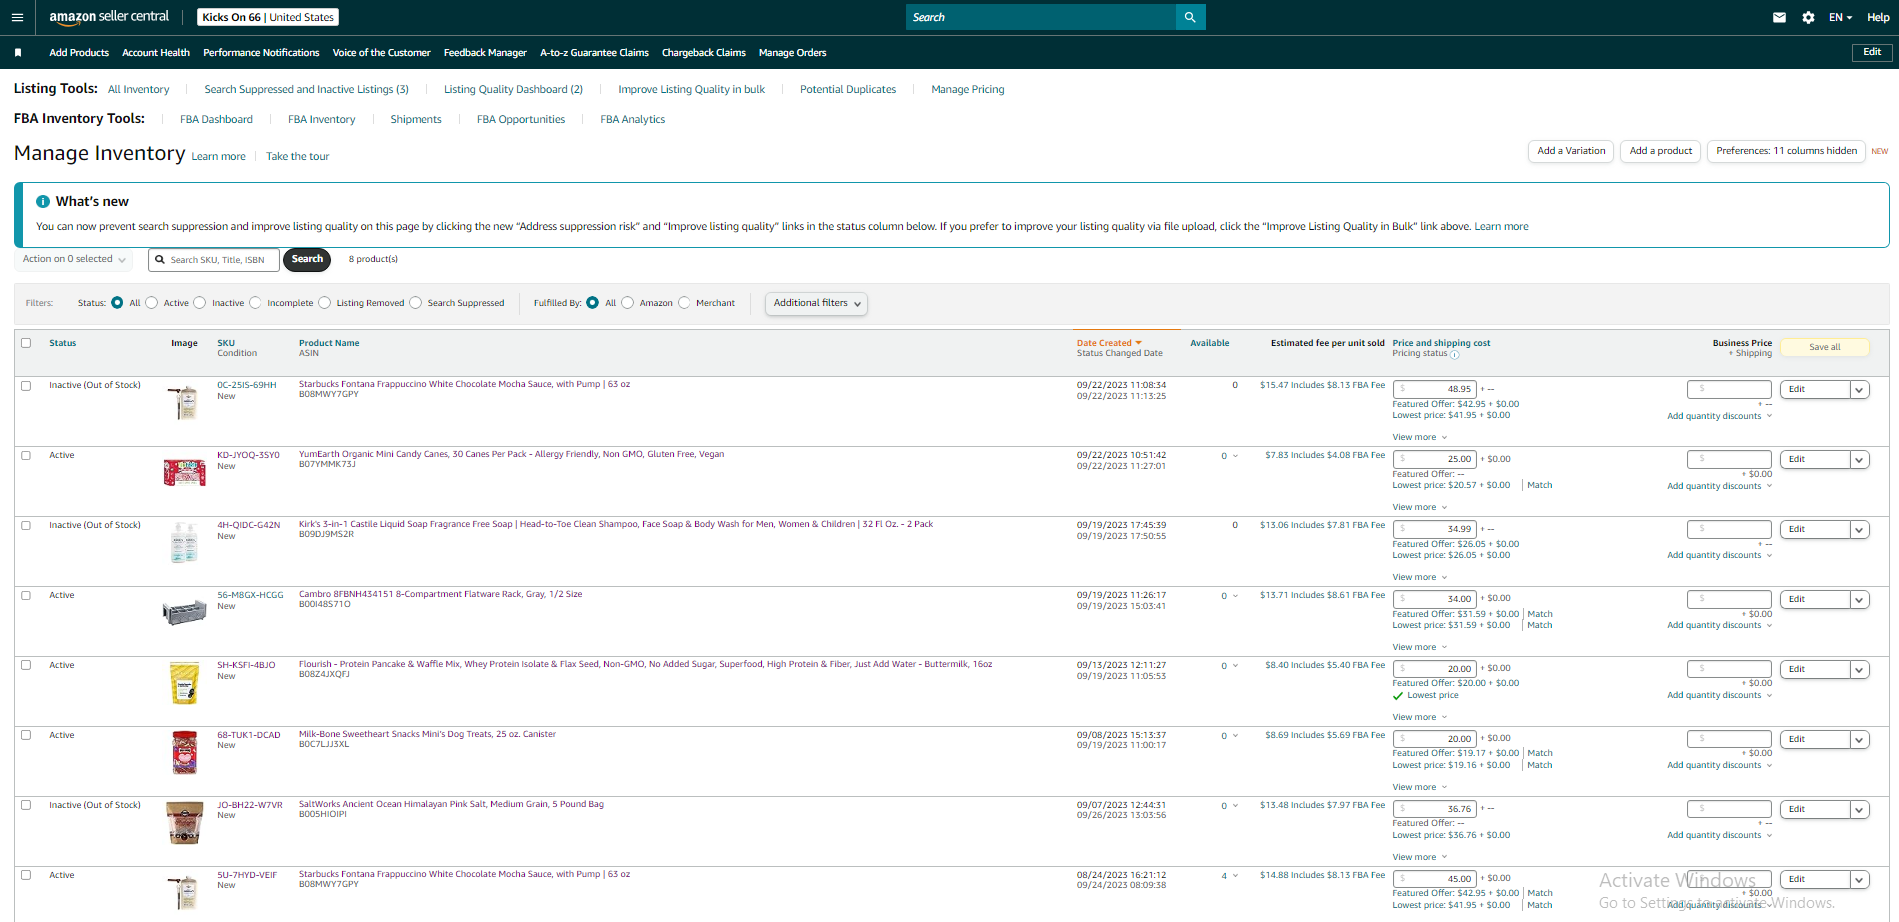1899x922 pixels.
Task: Select Merchant under Fulfilled By filter
Action: (x=684, y=303)
